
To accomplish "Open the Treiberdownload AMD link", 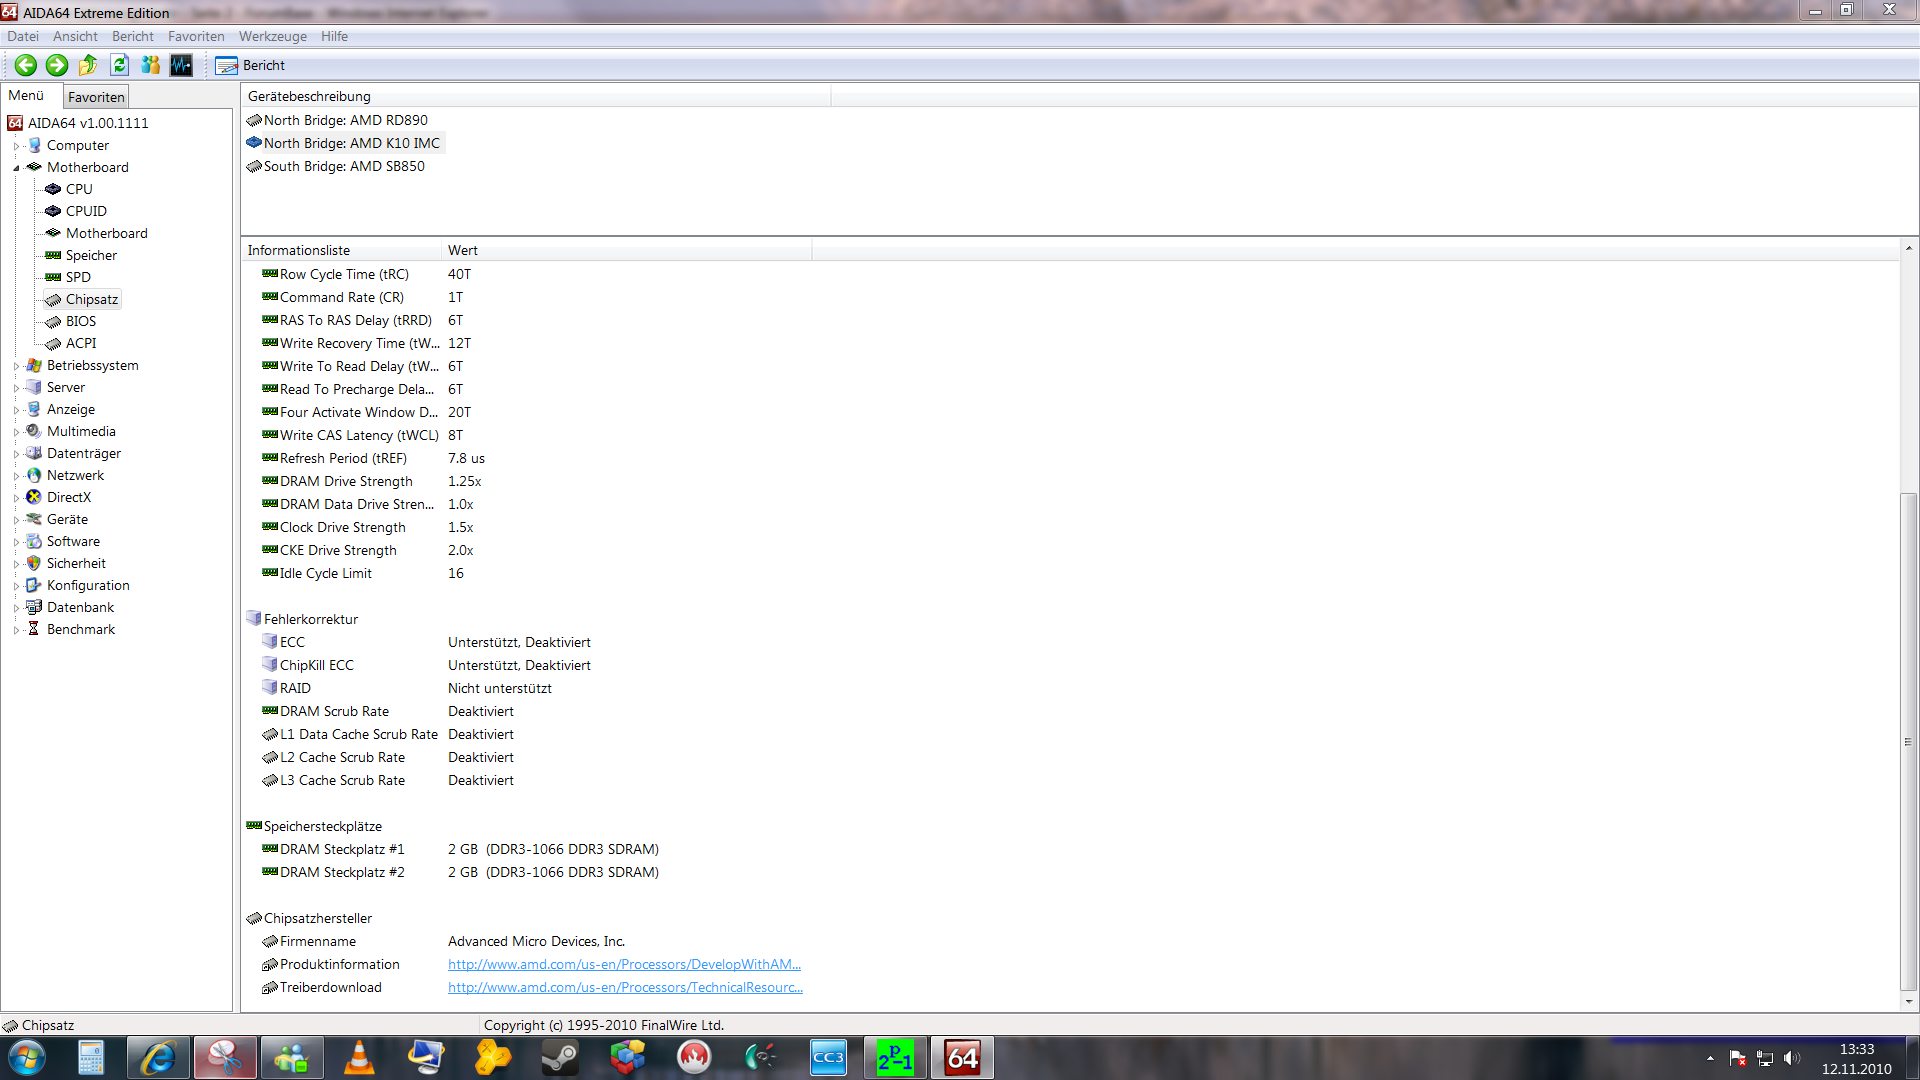I will tap(625, 988).
